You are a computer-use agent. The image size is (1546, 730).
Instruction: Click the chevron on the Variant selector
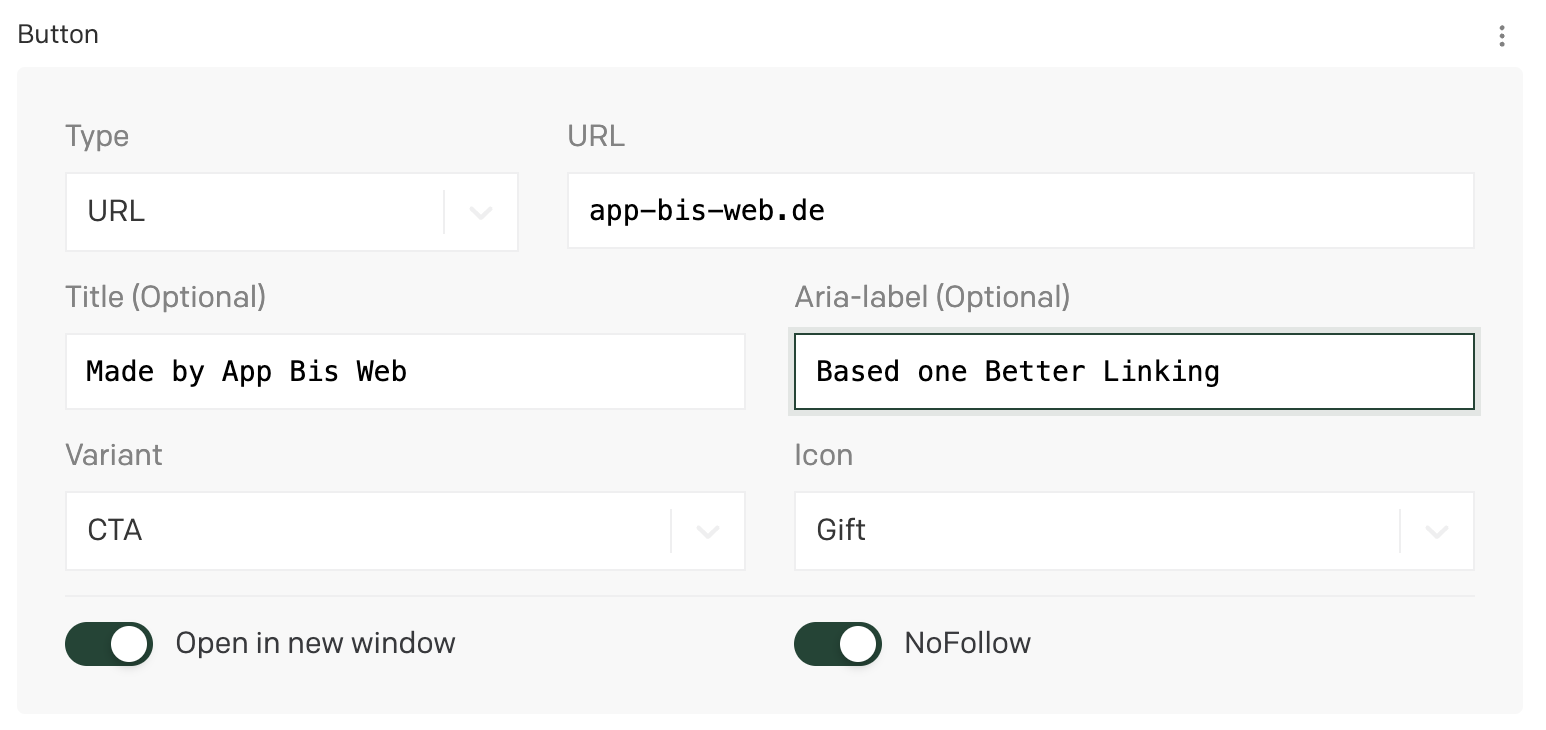pos(708,531)
